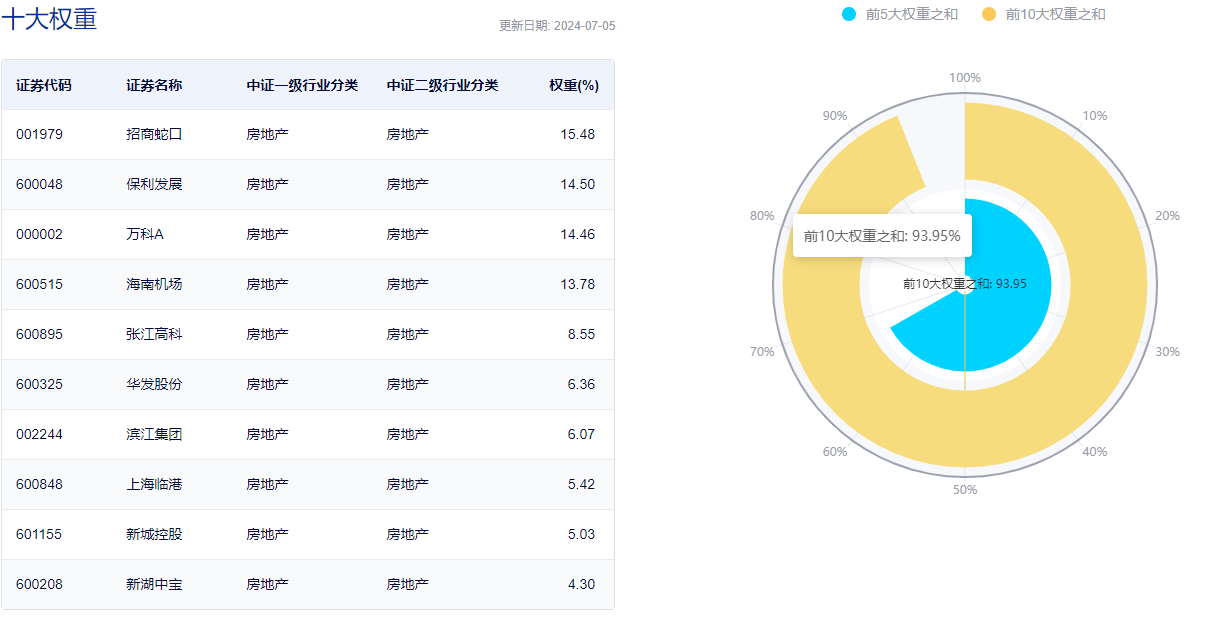Click the 中证一级行业分类 column header
Viewport: 1213px width, 617px height.
(303, 85)
